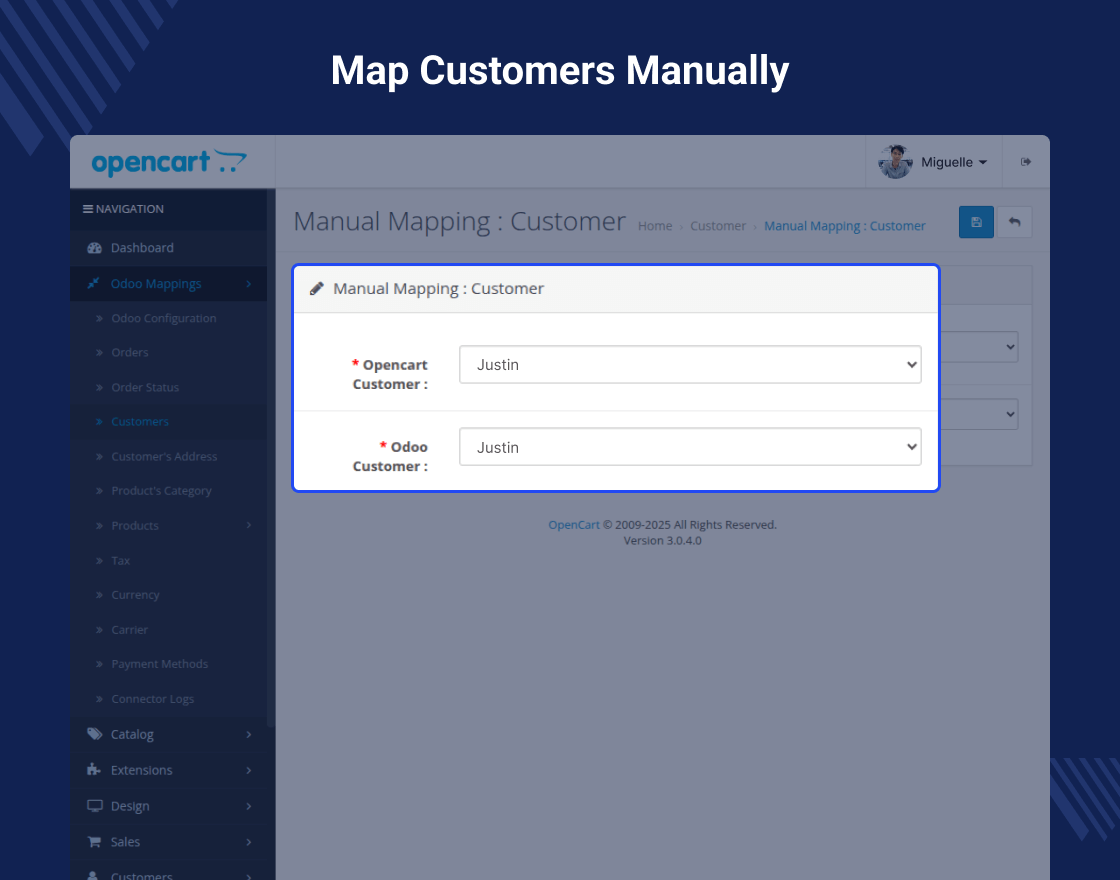This screenshot has height=880, width=1120.
Task: Expand the Catalog menu
Action: click(169, 734)
